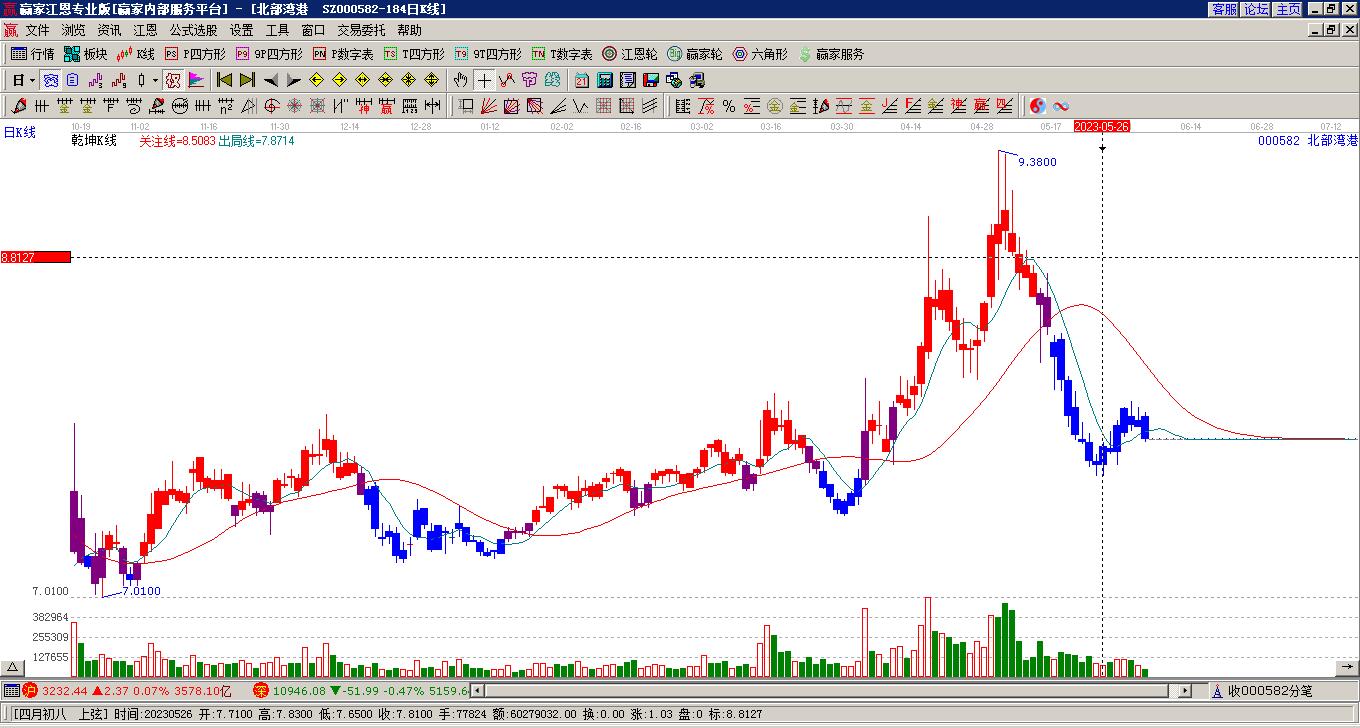Viewport: 1360px width, 728px height.
Task: Open the 浏览 menu
Action: (73, 31)
